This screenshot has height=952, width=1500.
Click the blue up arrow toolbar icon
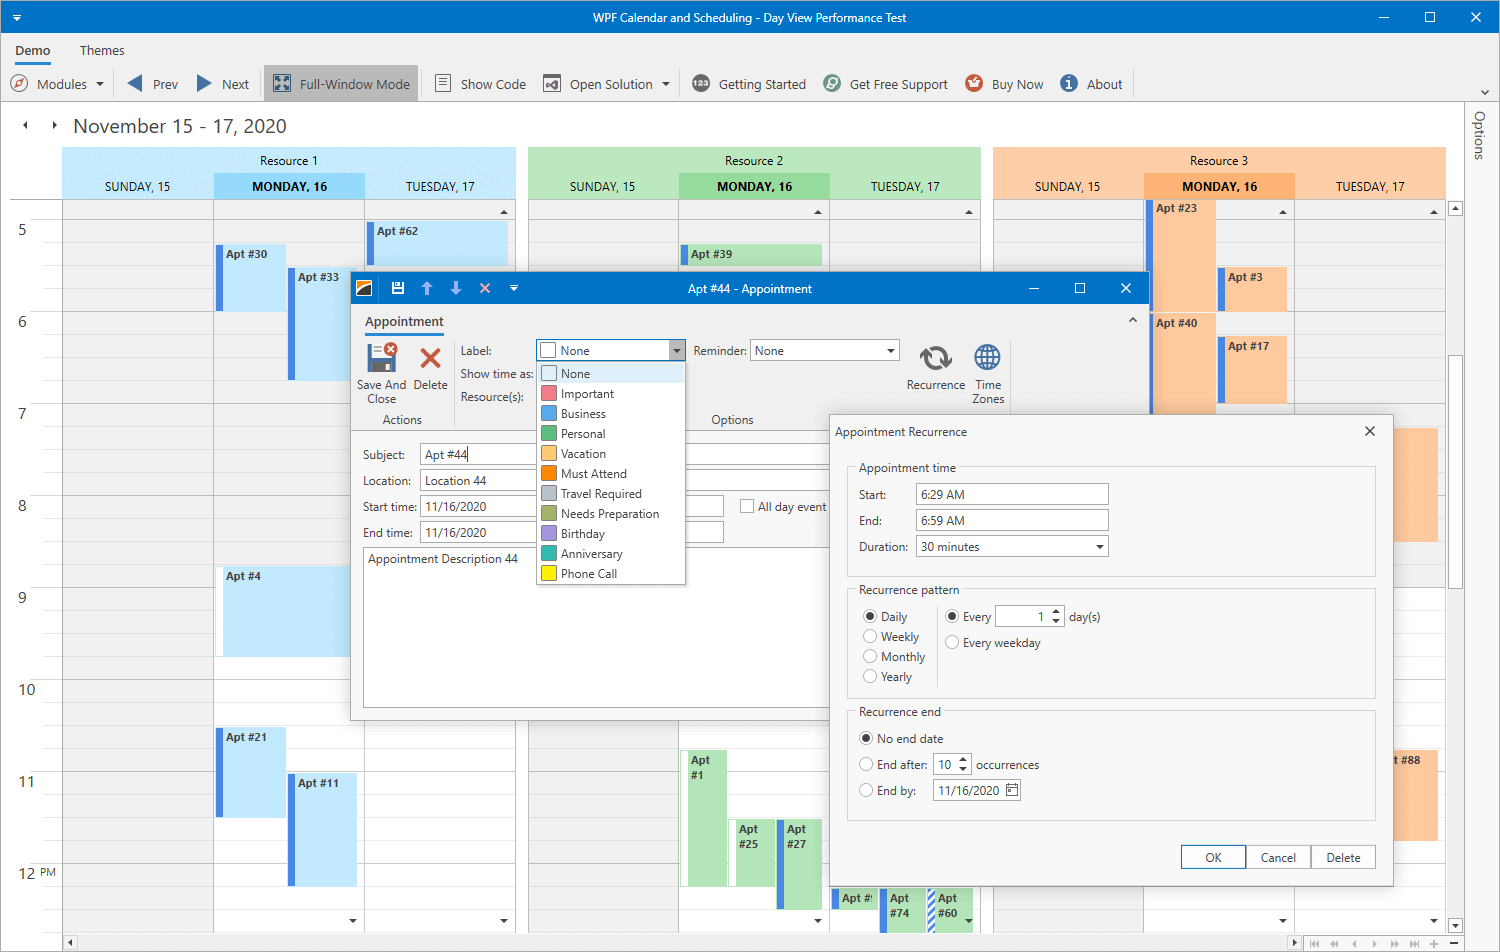tap(427, 287)
